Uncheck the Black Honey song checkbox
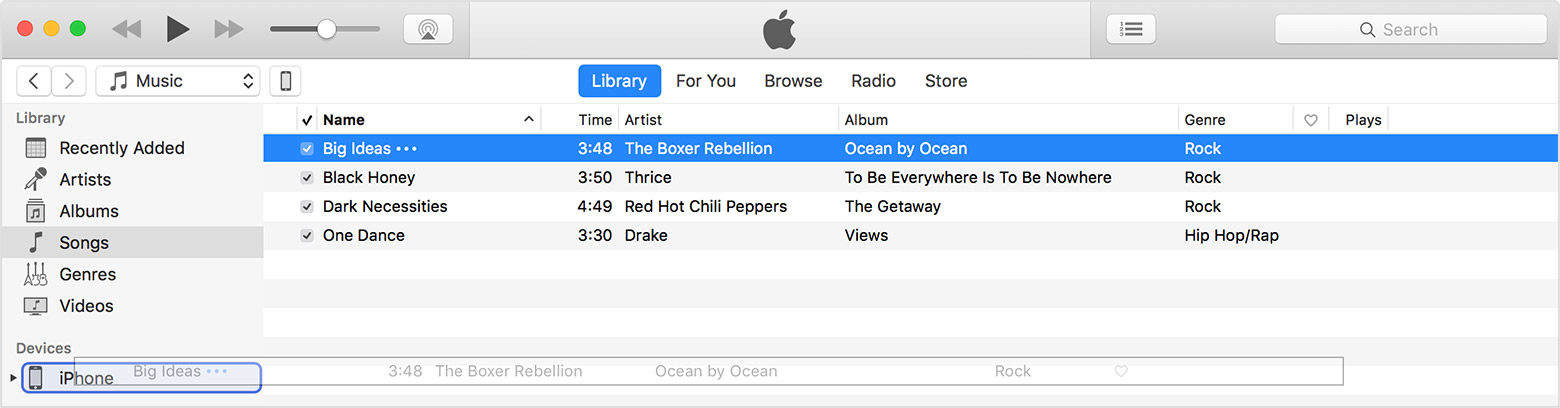This screenshot has height=408, width=1560. tap(307, 177)
